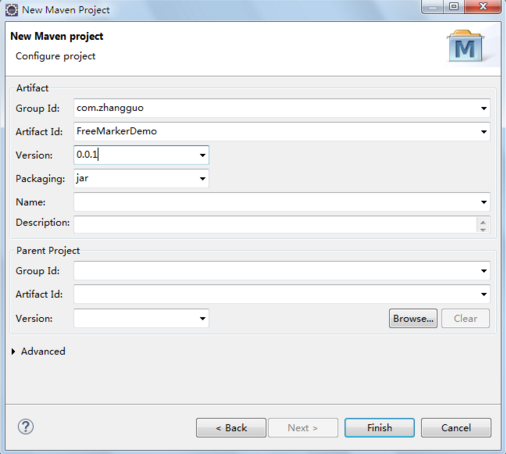This screenshot has width=506, height=454.
Task: Click the 'Parent Project' group label
Action: pyautogui.click(x=48, y=251)
